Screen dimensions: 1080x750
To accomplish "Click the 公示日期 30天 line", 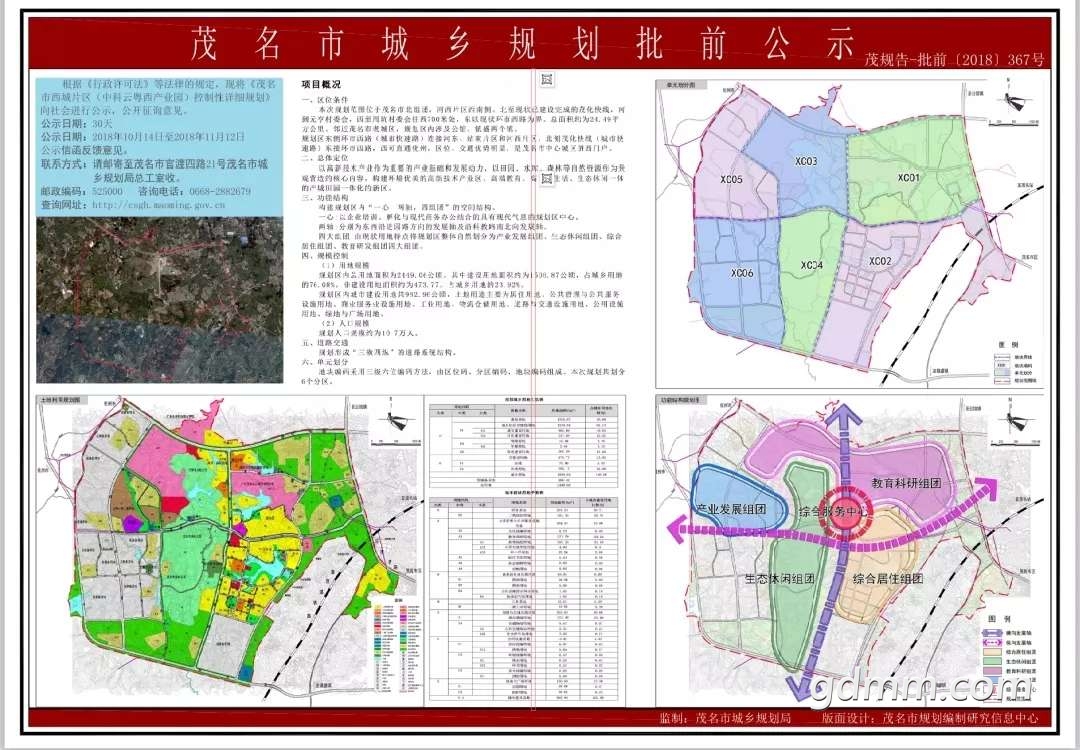I will coord(76,123).
